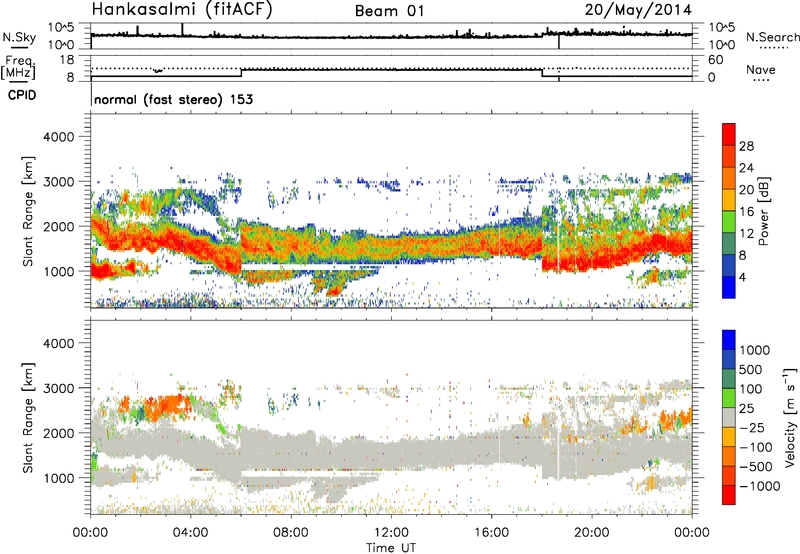Click the right '10^0' noise axis tick

721,44
